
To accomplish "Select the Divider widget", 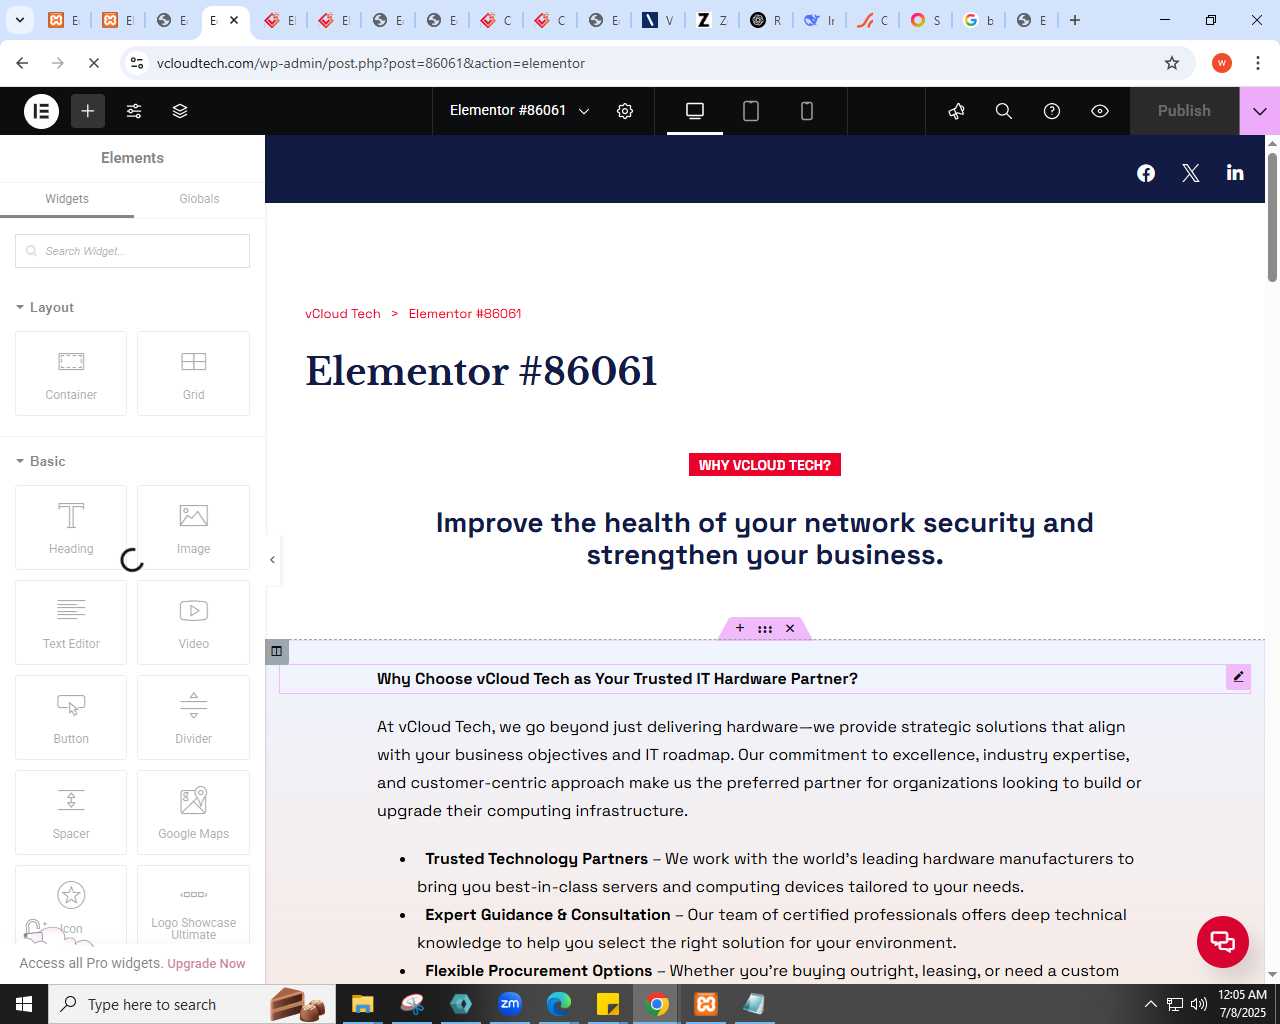I will tap(193, 717).
